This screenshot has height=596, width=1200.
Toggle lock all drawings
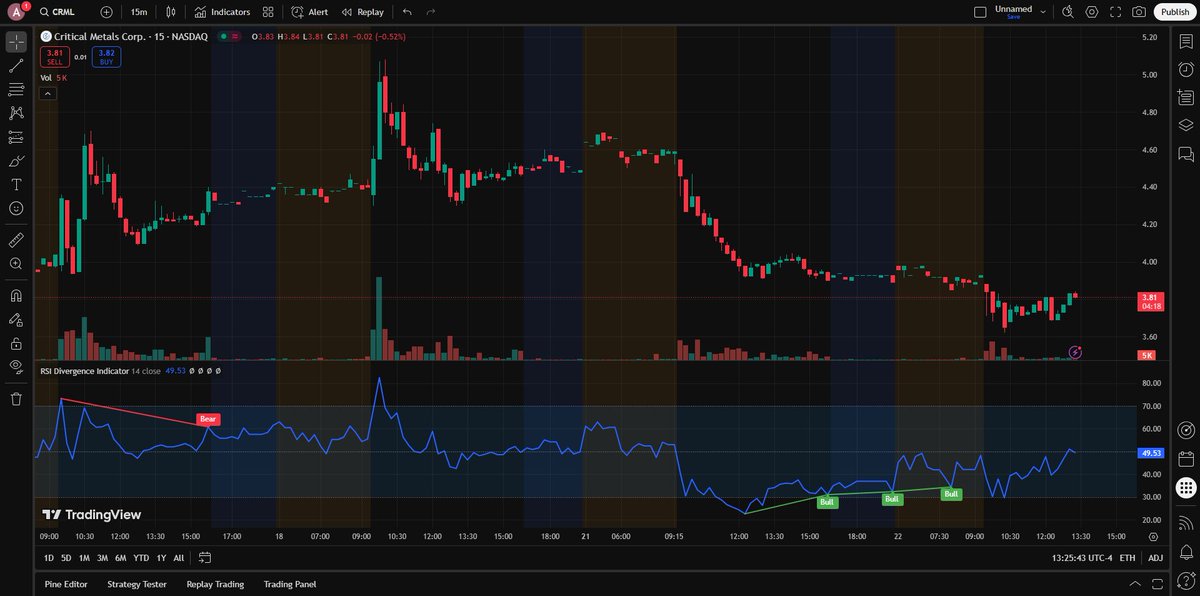coord(16,343)
